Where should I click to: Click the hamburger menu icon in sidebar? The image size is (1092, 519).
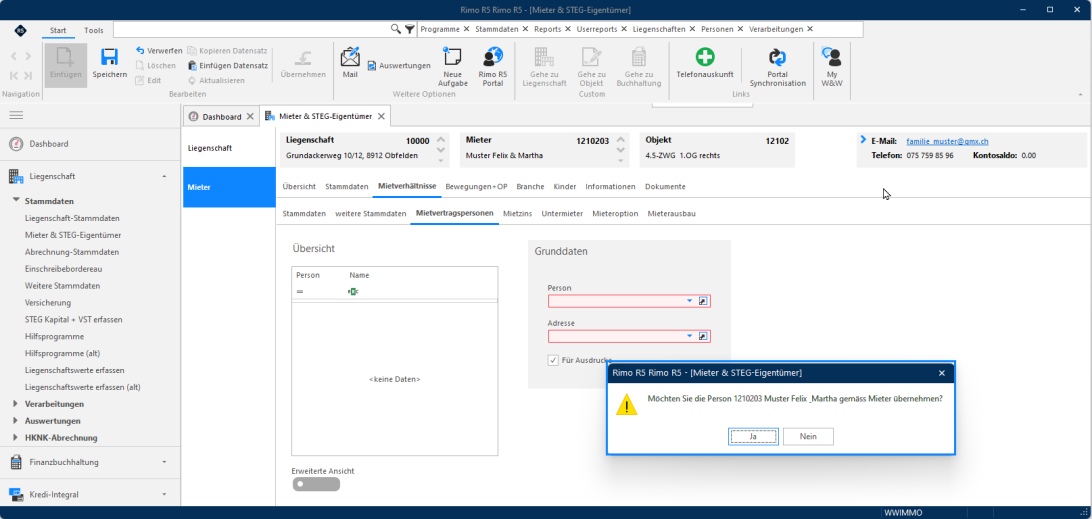coord(16,115)
